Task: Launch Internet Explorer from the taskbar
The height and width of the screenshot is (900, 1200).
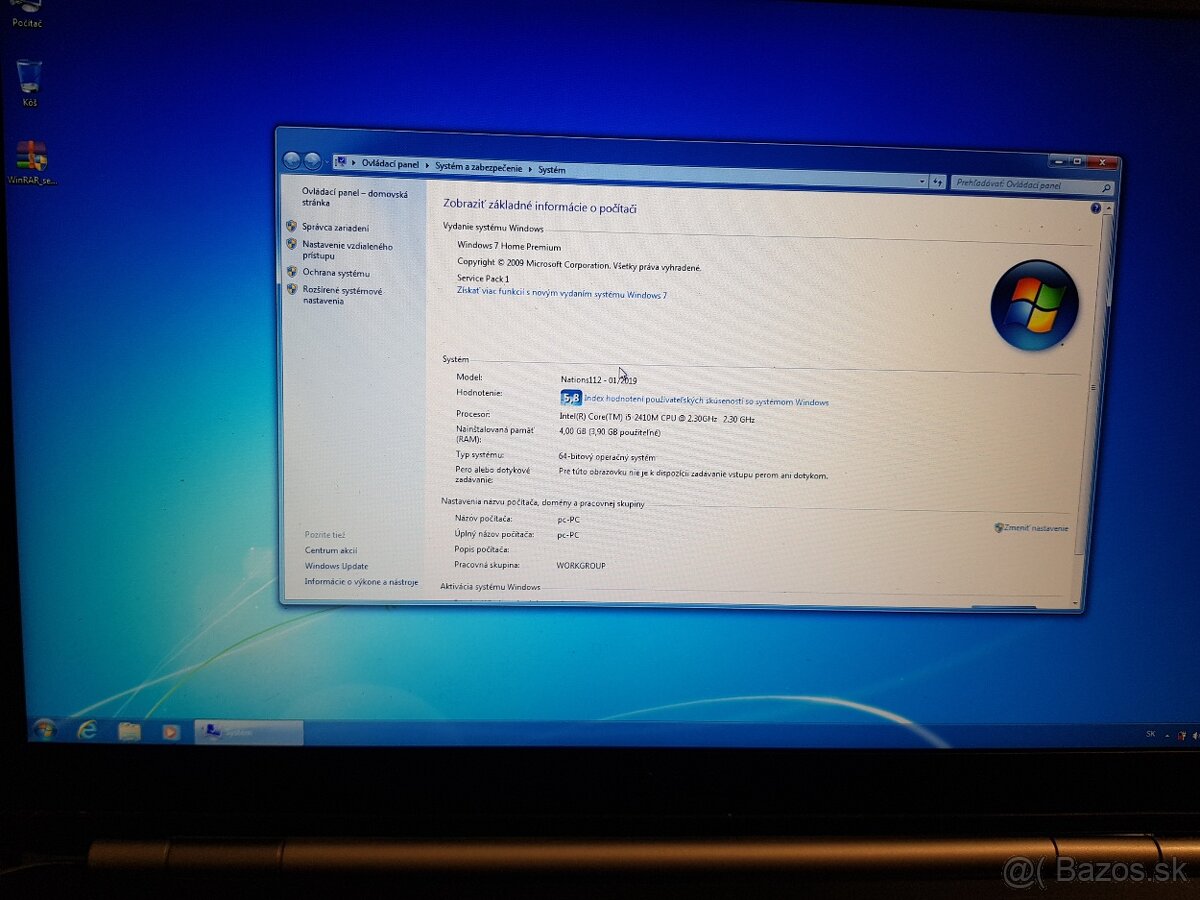Action: pyautogui.click(x=88, y=733)
